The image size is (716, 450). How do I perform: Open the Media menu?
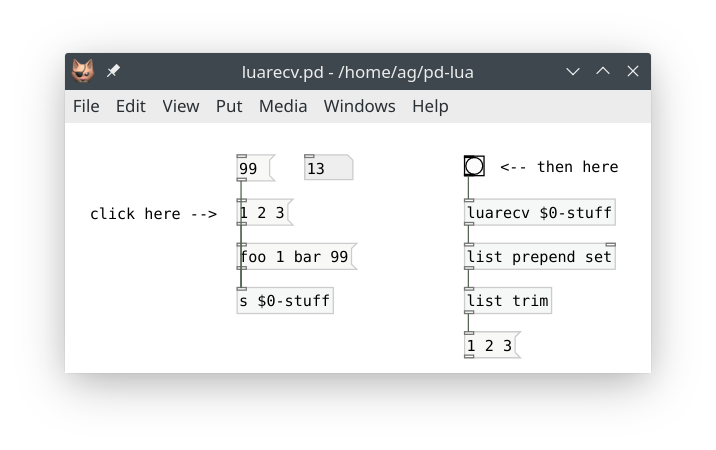coord(283,106)
